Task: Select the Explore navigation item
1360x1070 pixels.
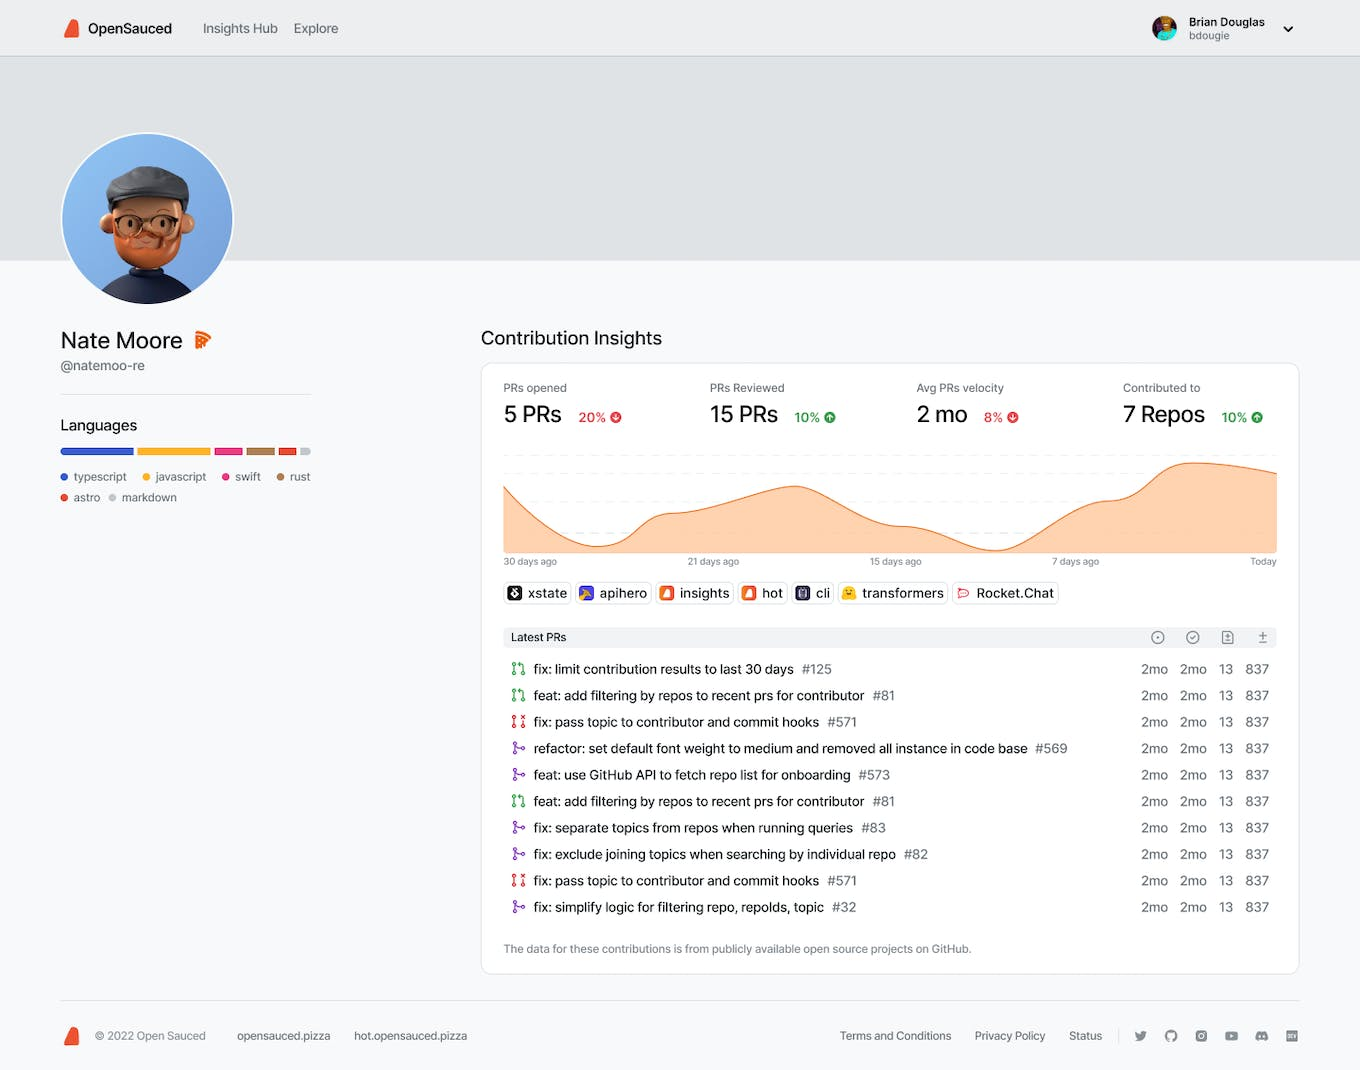Action: tap(315, 28)
